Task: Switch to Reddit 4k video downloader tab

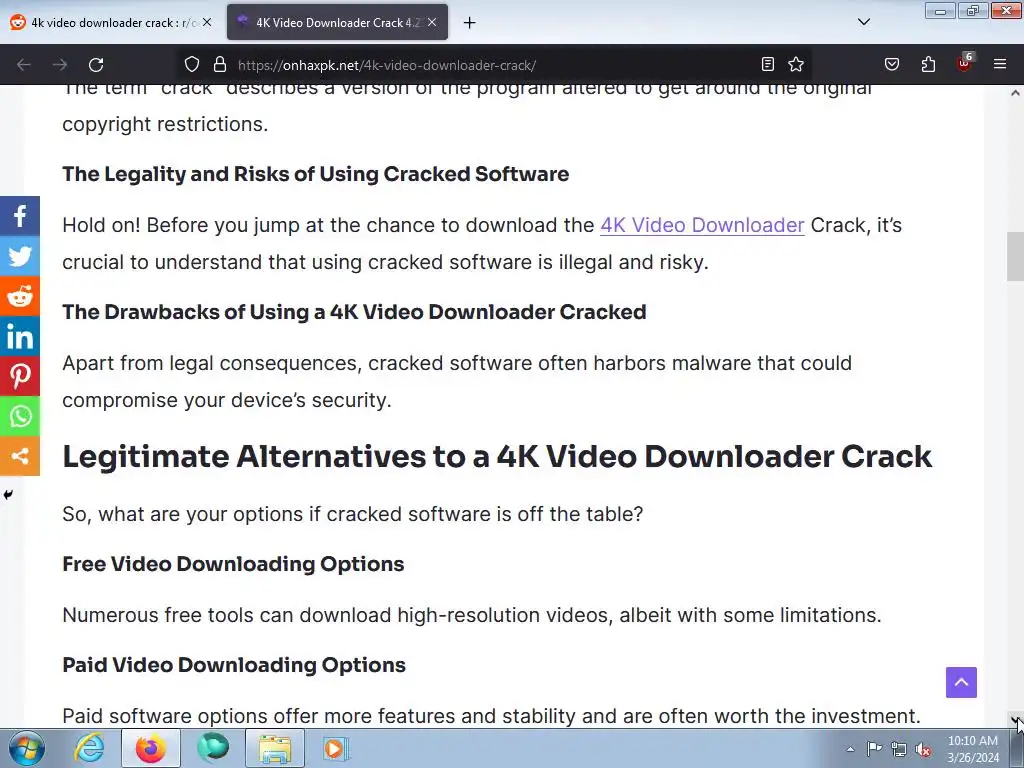Action: (x=111, y=23)
